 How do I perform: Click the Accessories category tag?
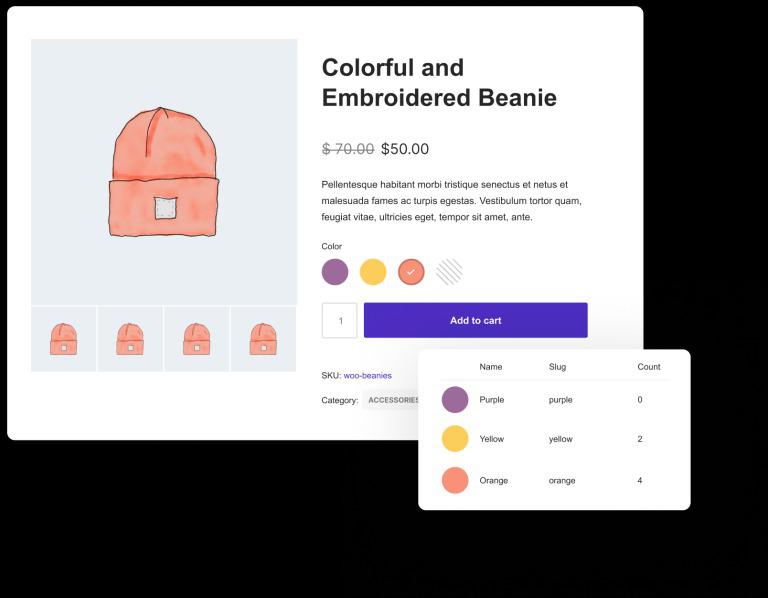click(x=391, y=400)
